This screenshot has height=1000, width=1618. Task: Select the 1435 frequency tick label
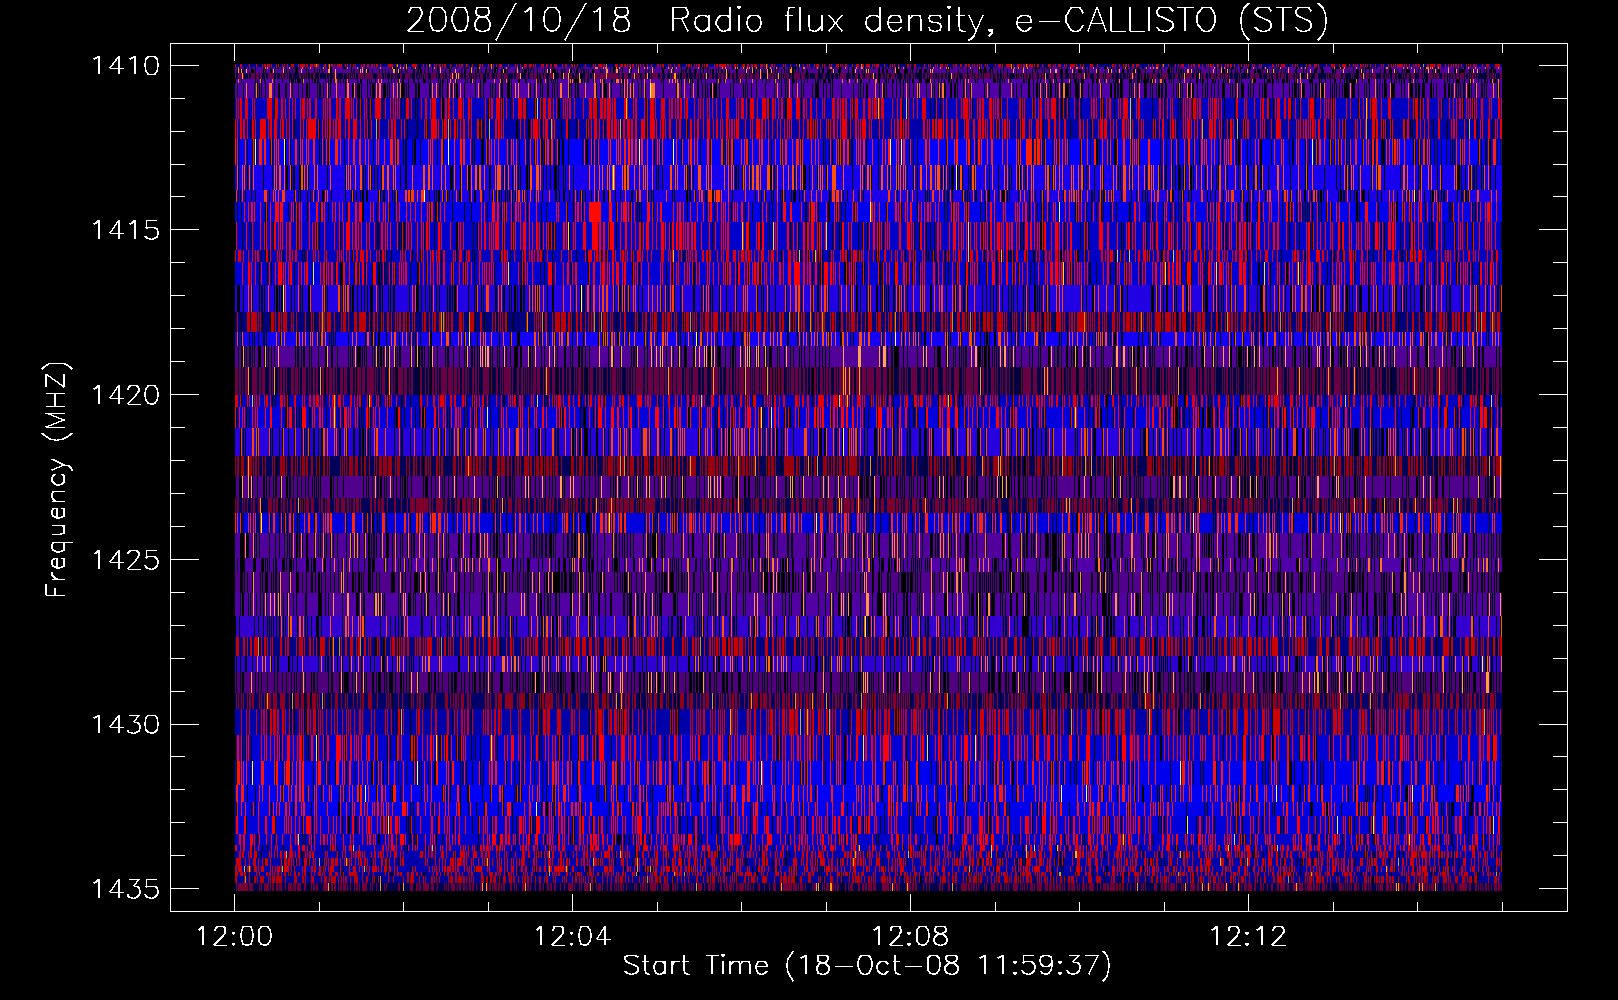125,889
